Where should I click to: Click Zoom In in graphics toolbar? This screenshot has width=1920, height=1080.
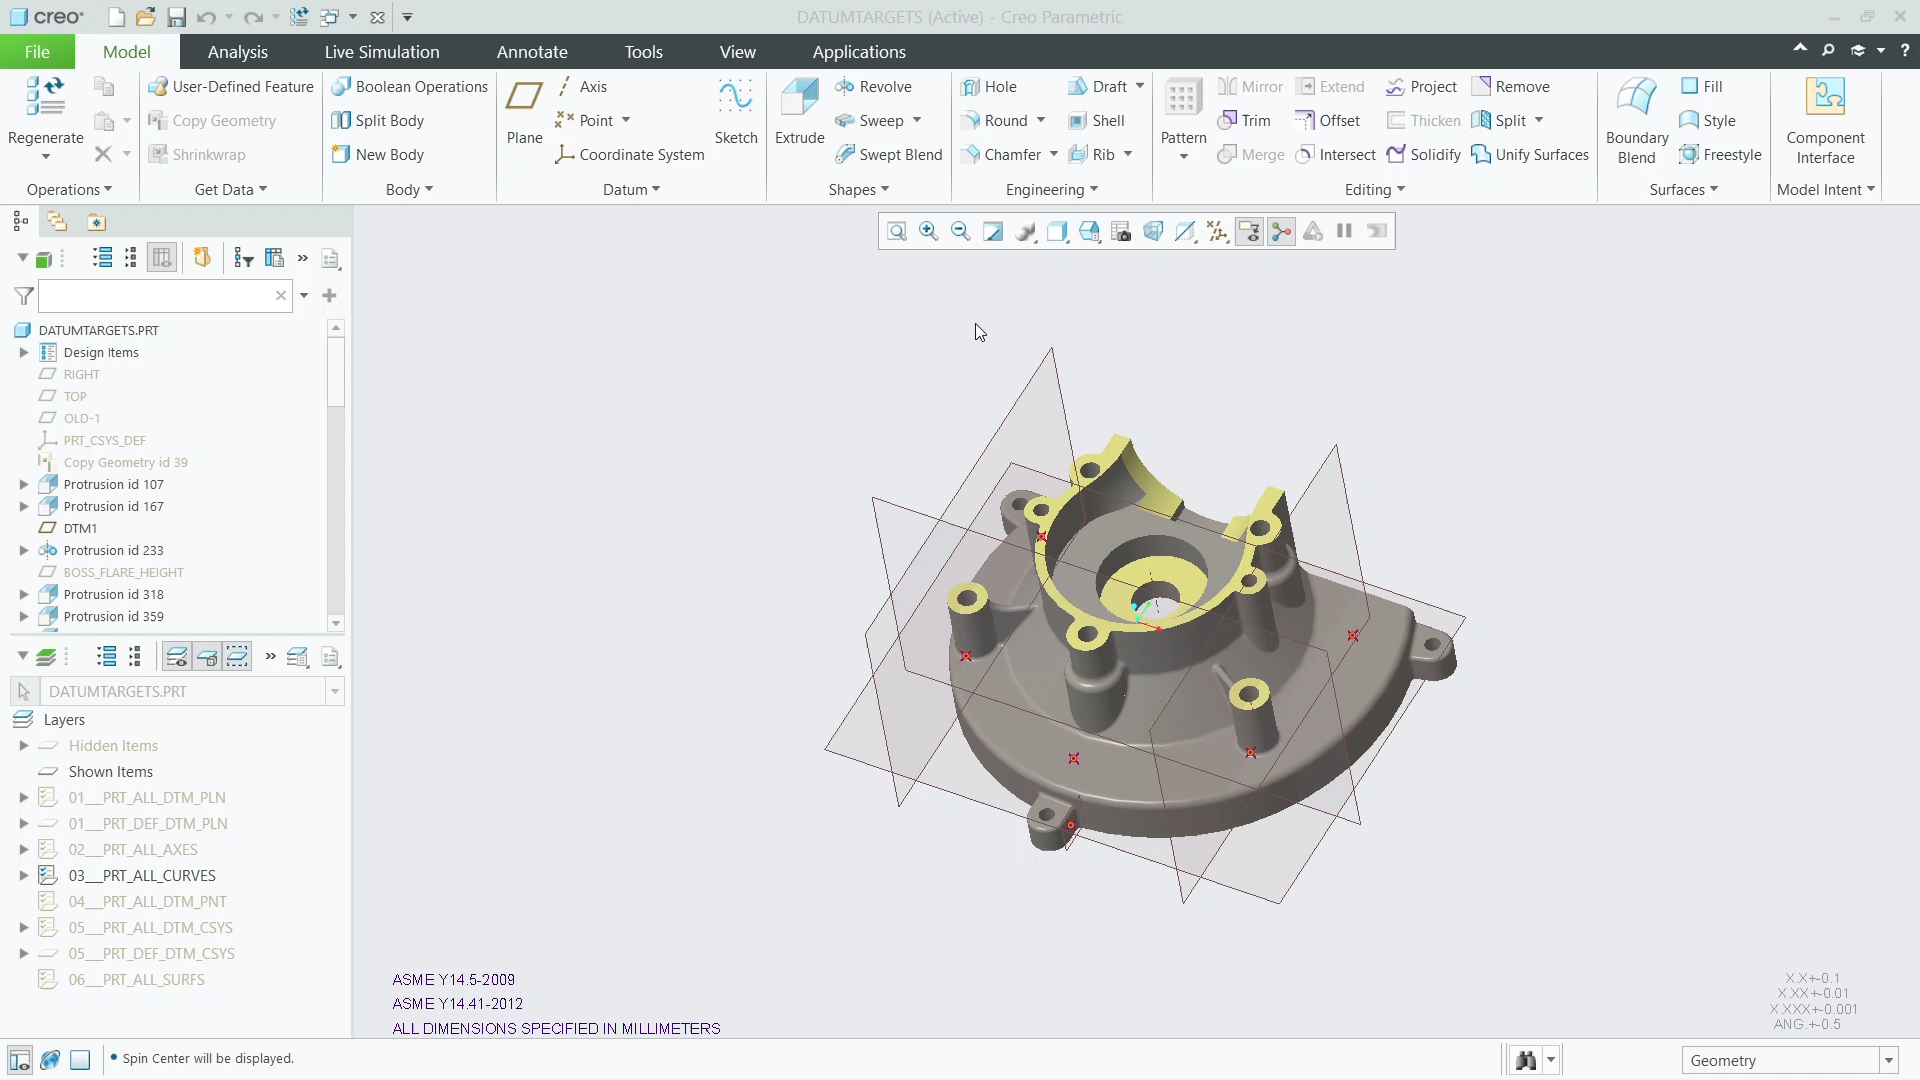coord(929,232)
